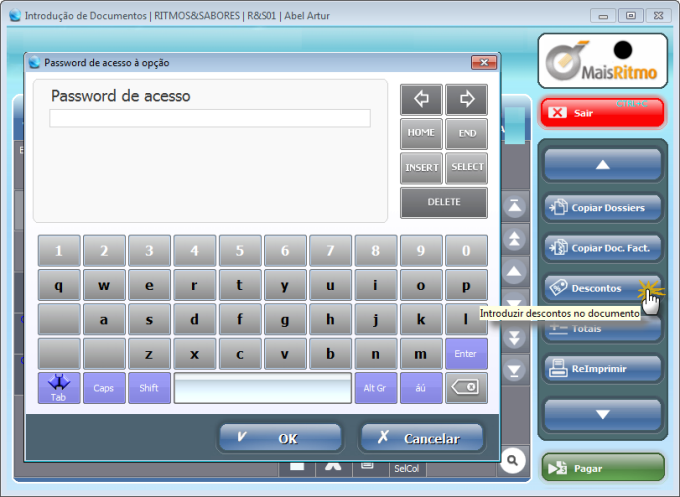Cancel the password dialog
680x497 pixels.
click(421, 438)
